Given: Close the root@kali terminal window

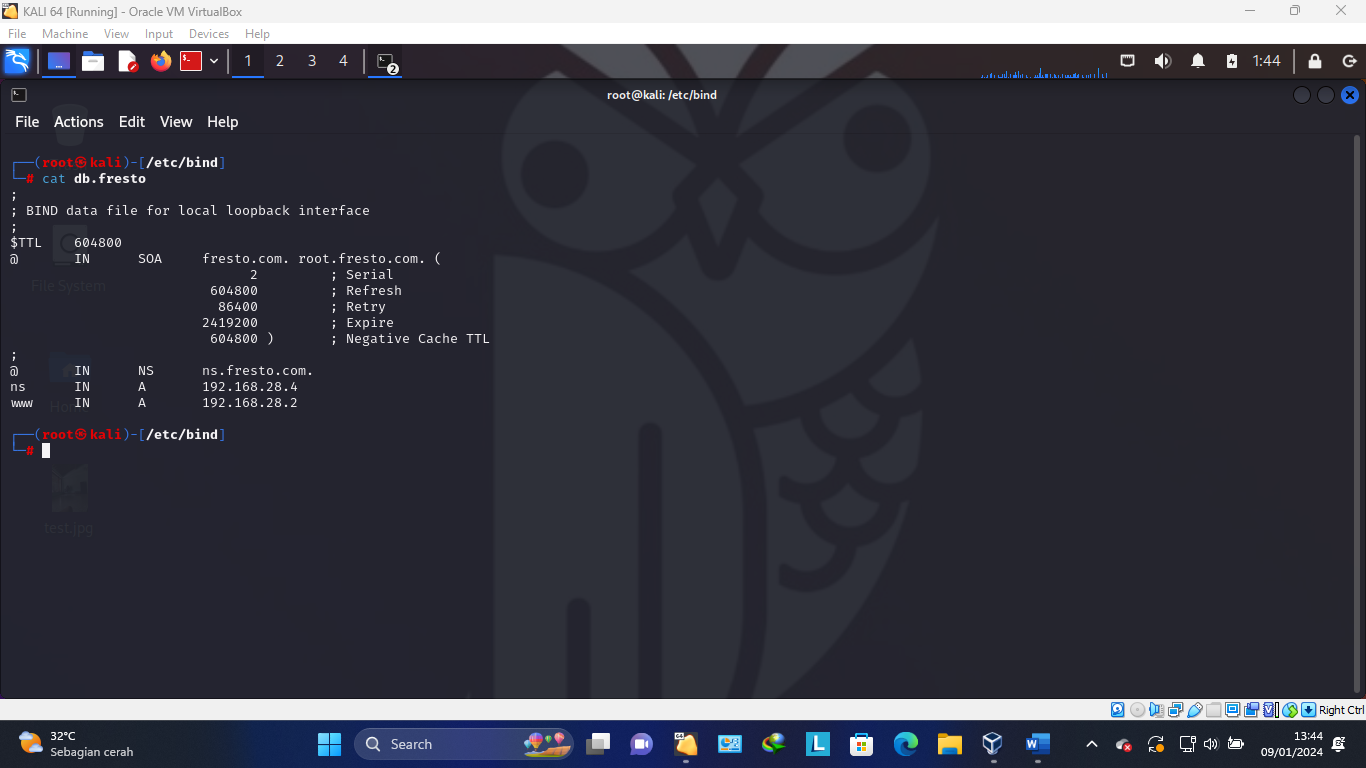Looking at the screenshot, I should (1350, 95).
